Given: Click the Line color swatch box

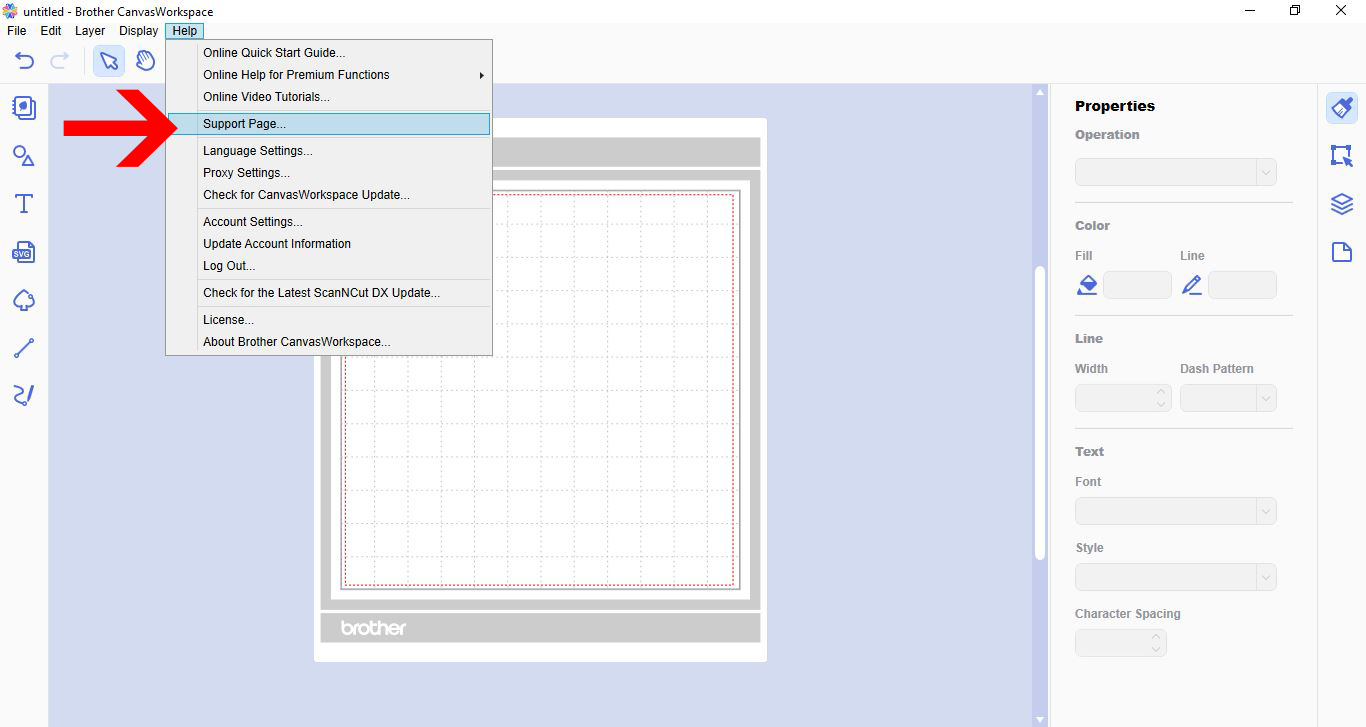Looking at the screenshot, I should coord(1242,285).
